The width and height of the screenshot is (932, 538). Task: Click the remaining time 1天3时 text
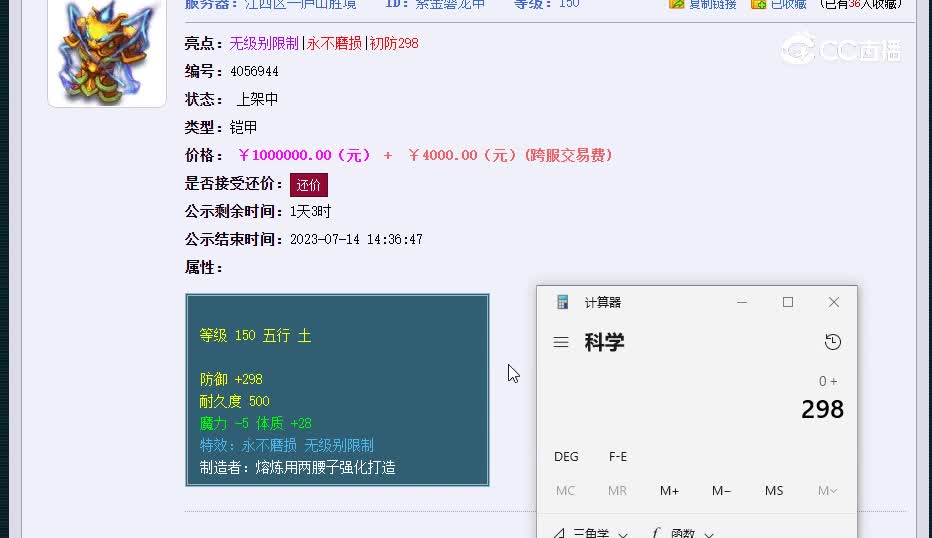tap(310, 212)
